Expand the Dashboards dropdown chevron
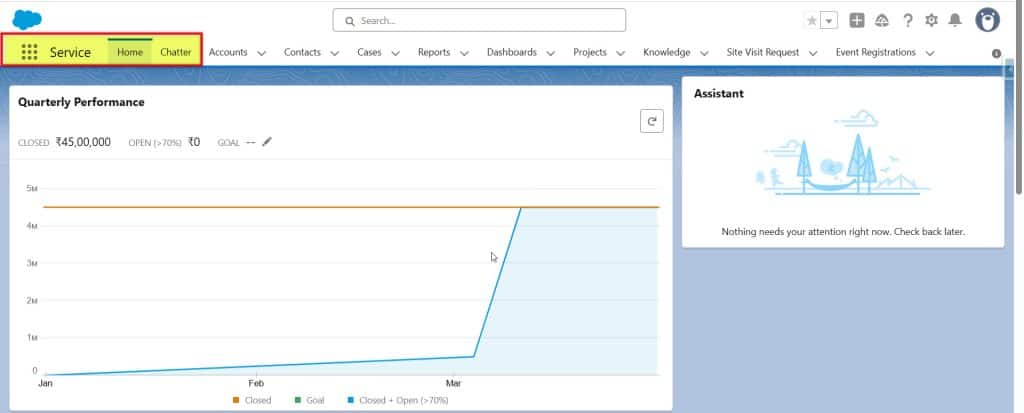The height and width of the screenshot is (413, 1024). 551,54
